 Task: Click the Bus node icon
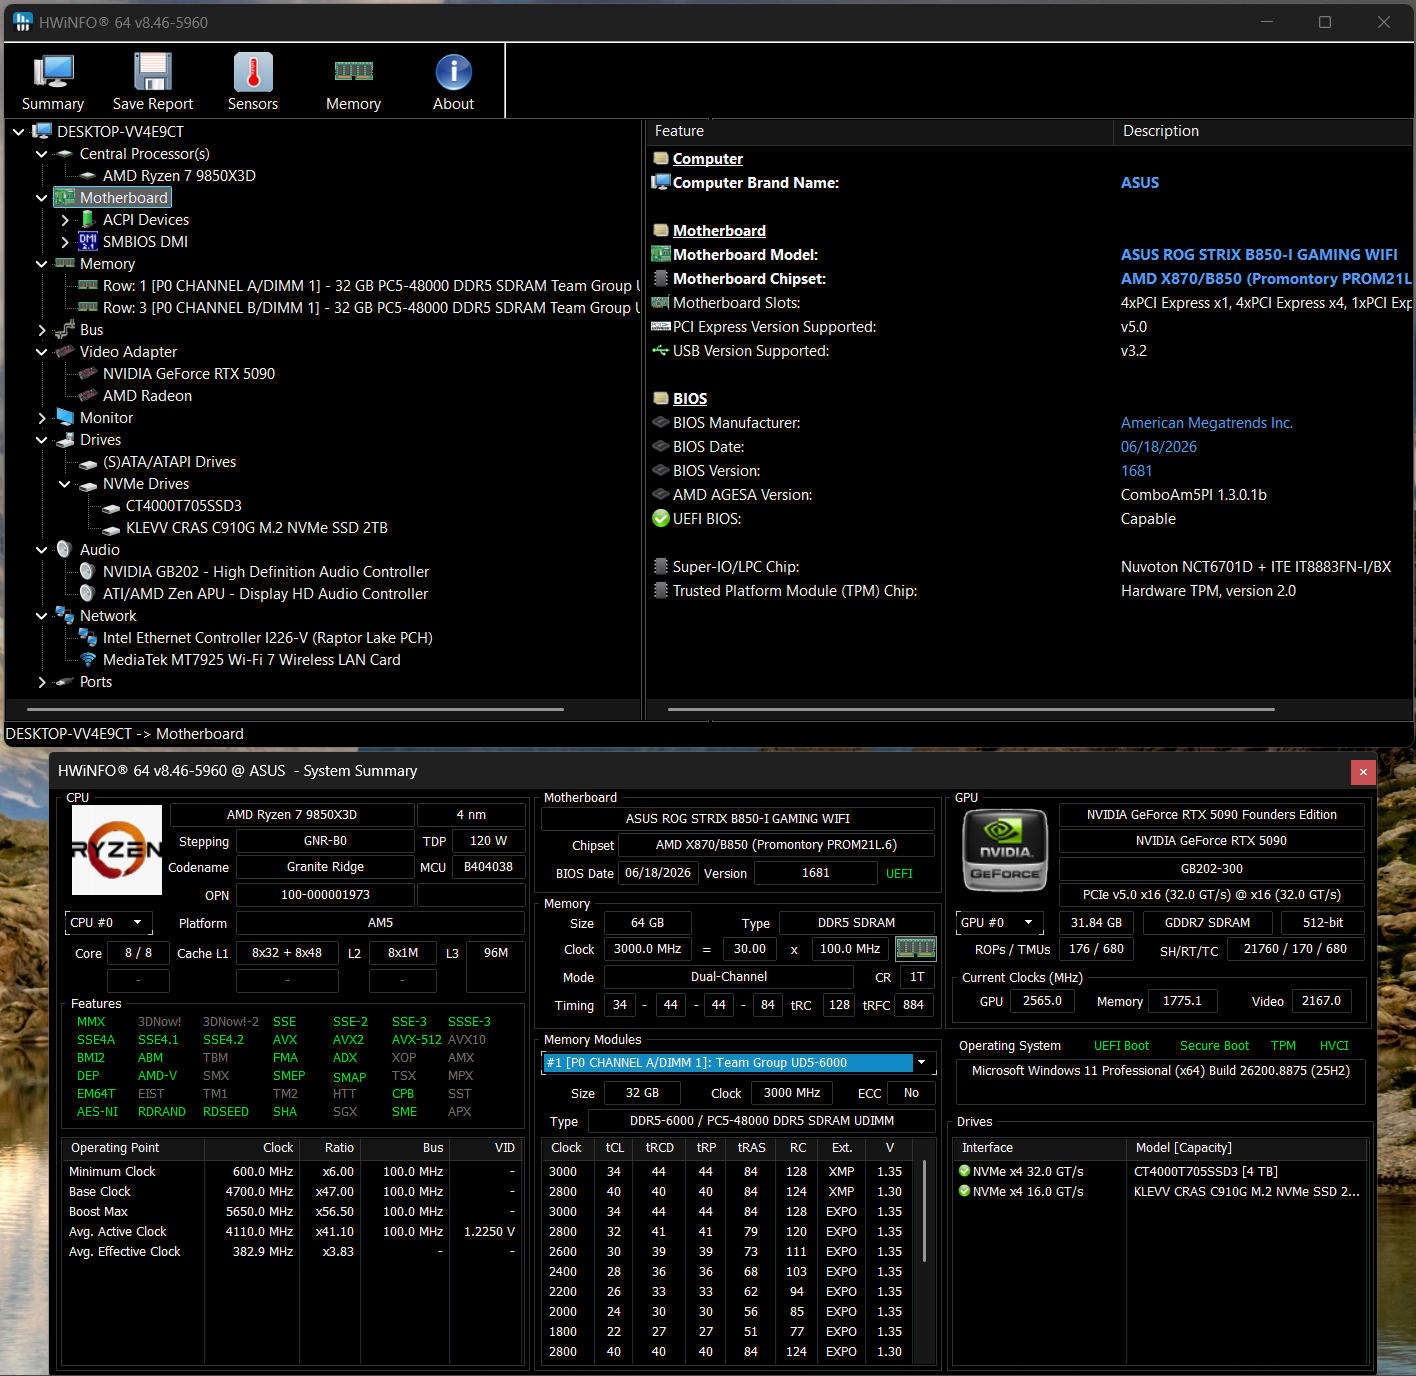tap(65, 329)
